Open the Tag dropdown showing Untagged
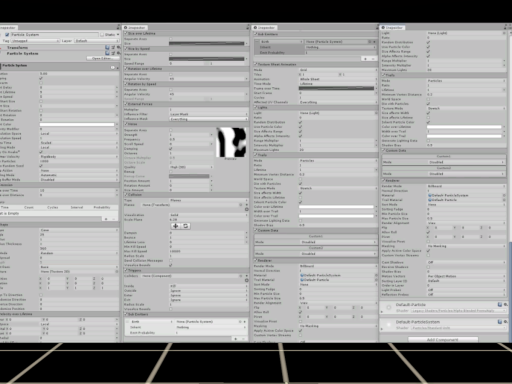512x384 pixels. pos(35,41)
